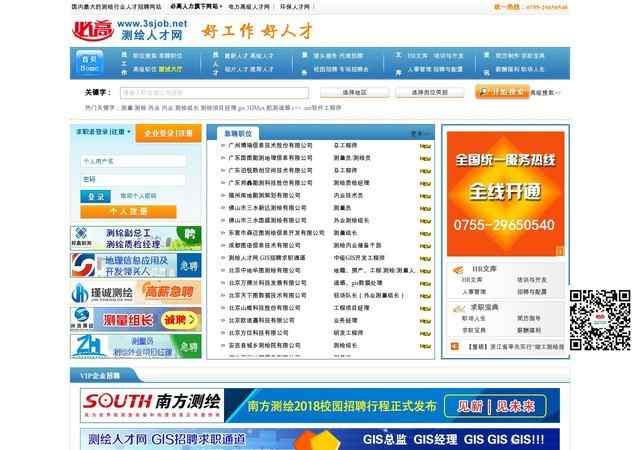Click the 好工作 好人才 slogan graphic
The image size is (640, 450).
click(x=258, y=31)
